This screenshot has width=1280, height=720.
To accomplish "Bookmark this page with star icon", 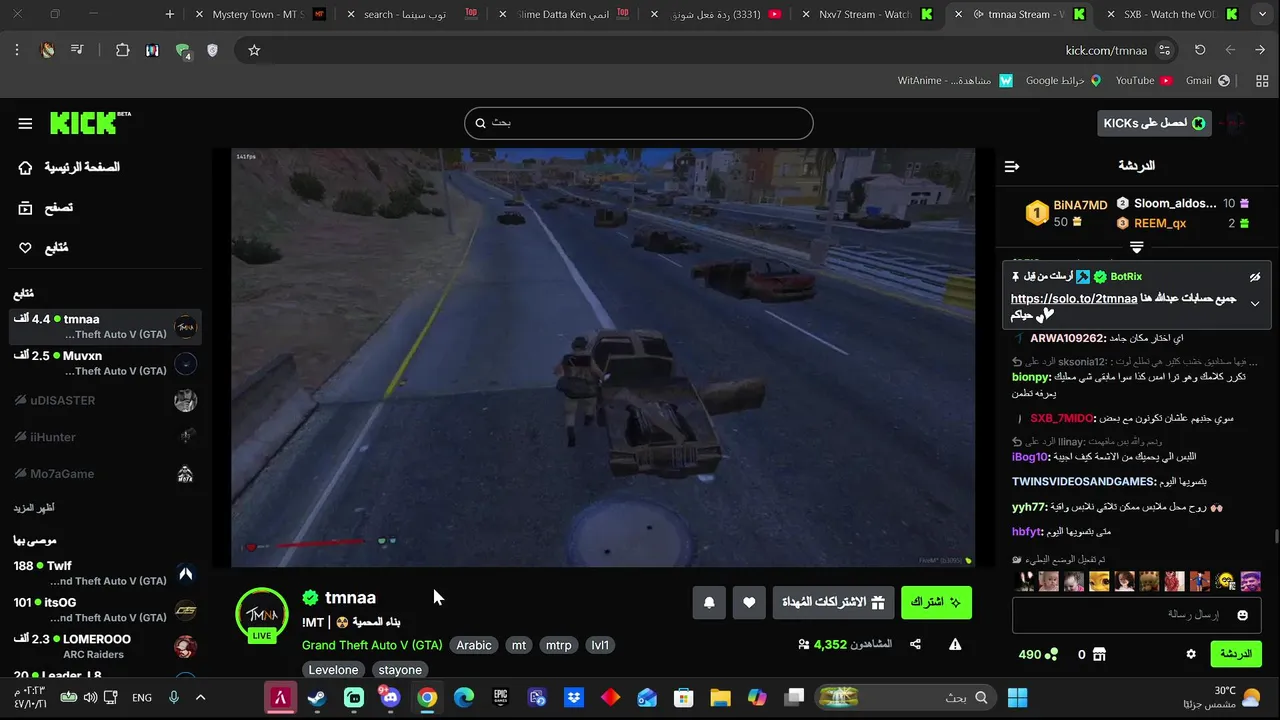I will (254, 50).
